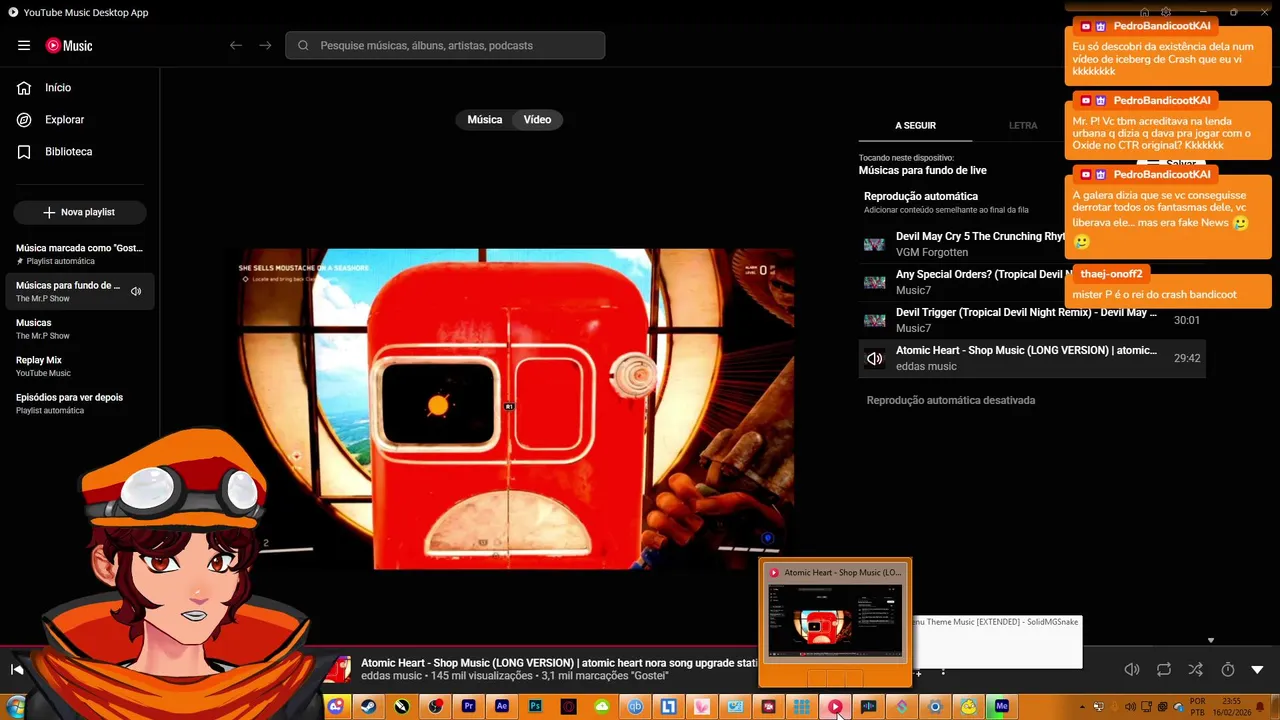The width and height of the screenshot is (1280, 720).
Task: Skip to previous track
Action: [17, 669]
